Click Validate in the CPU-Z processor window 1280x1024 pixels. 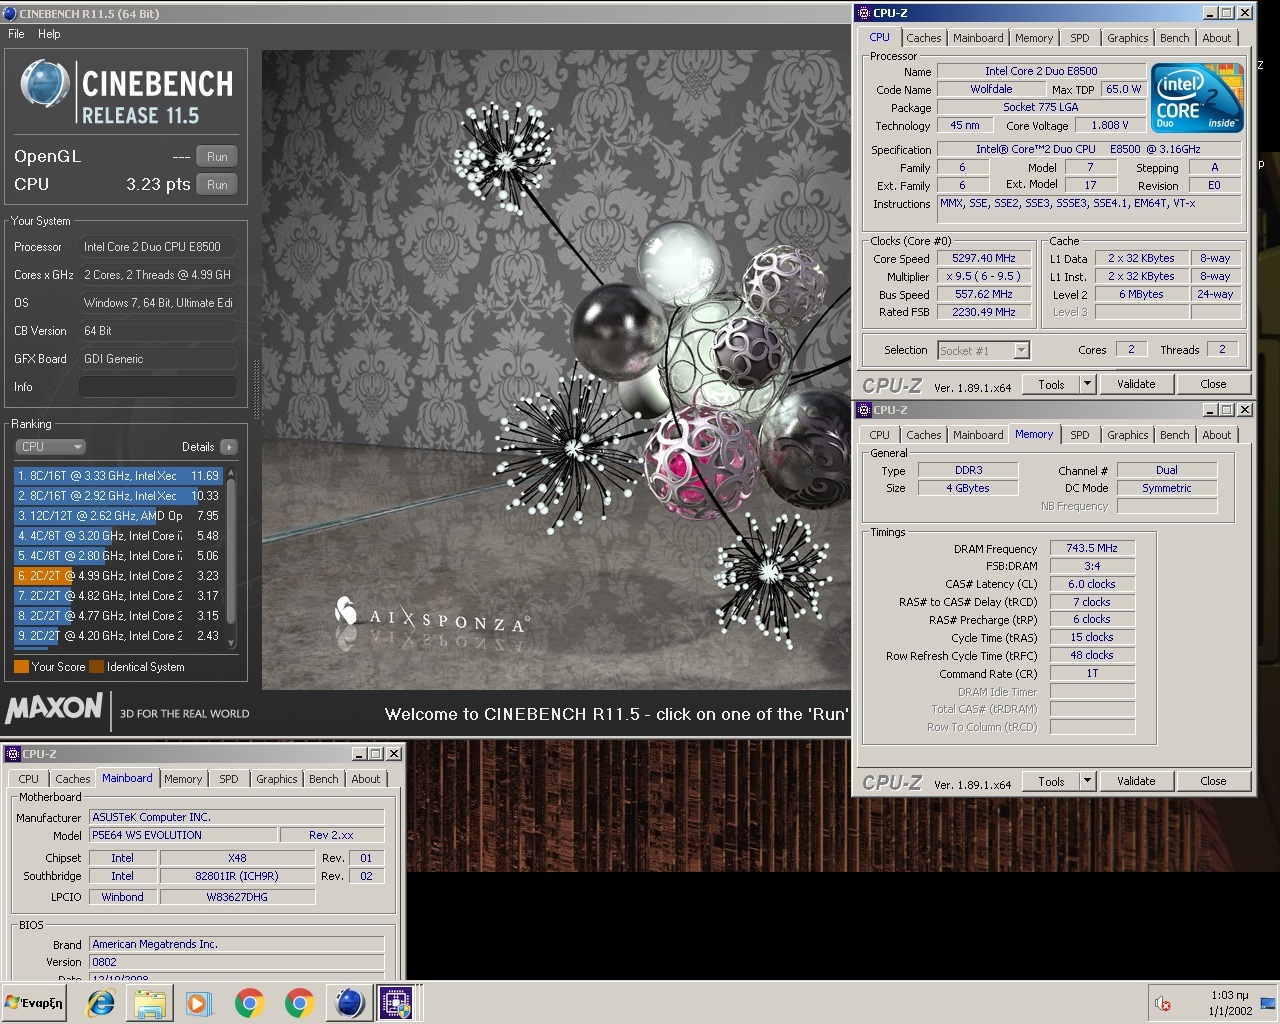click(1136, 384)
